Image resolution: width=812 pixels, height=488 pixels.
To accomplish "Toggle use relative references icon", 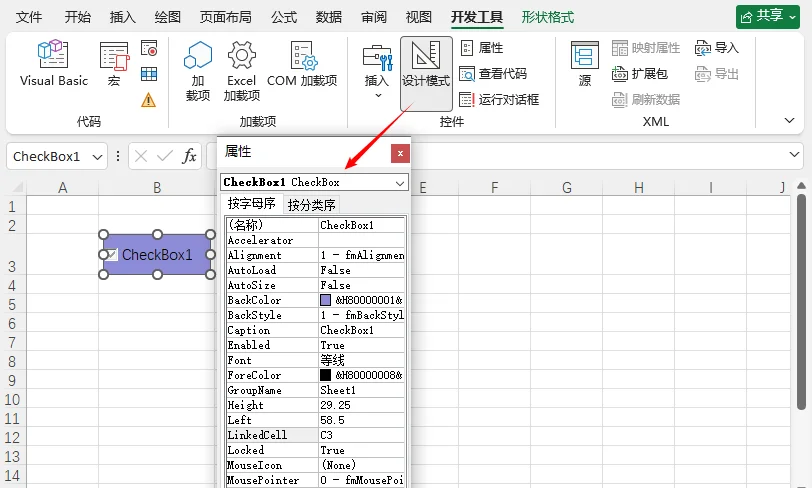I will (x=149, y=74).
